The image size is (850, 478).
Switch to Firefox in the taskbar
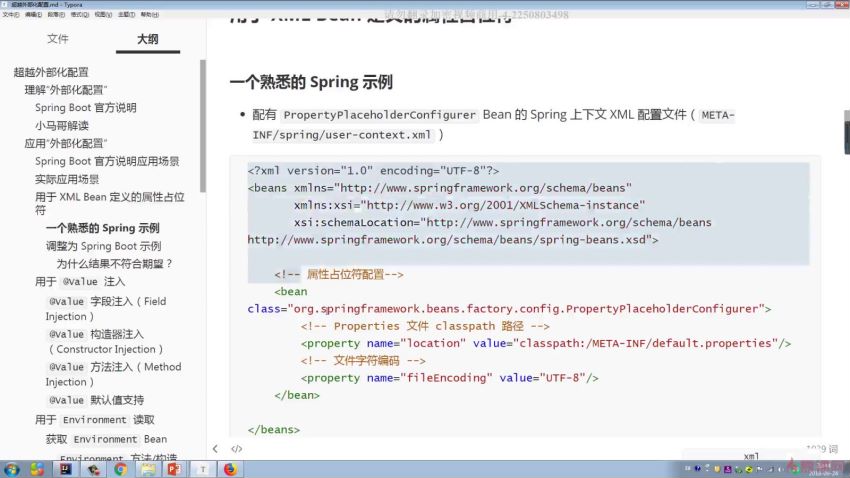pyautogui.click(x=229, y=468)
